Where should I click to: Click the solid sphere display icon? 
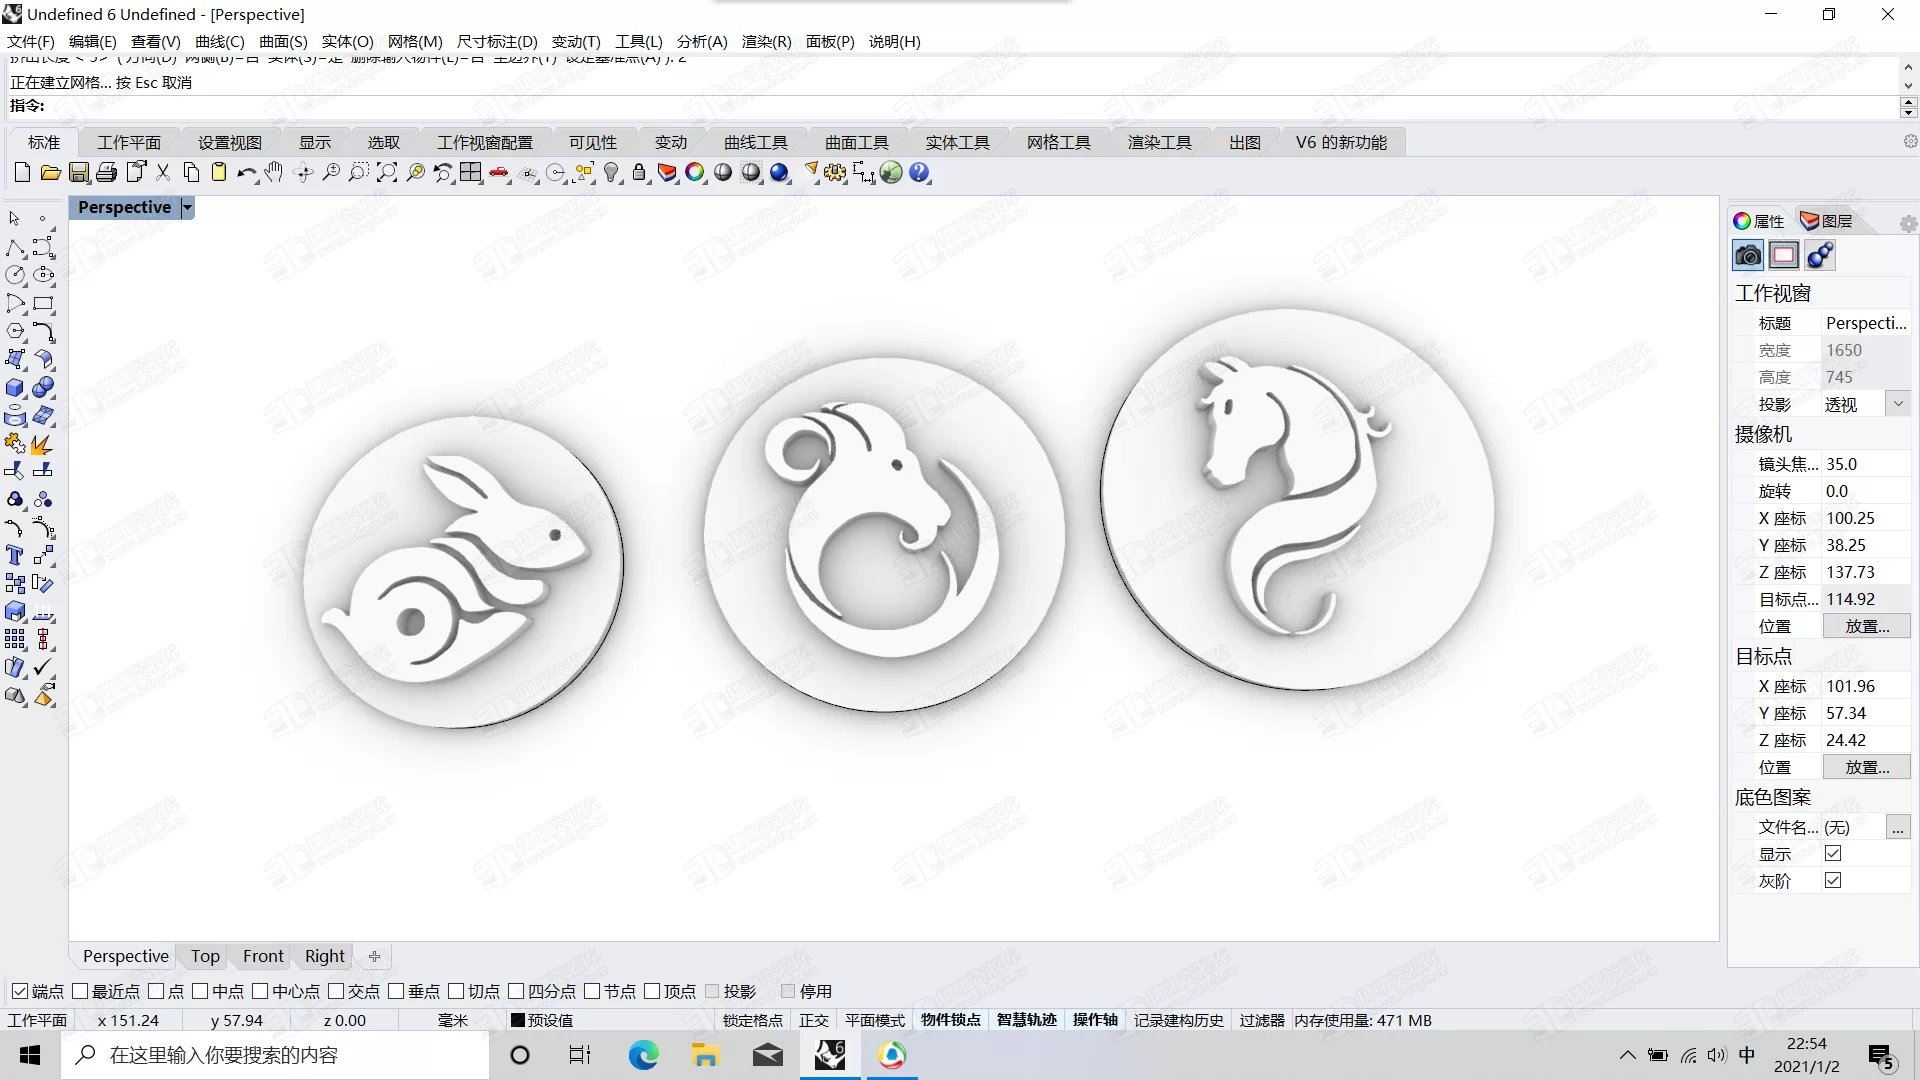click(x=779, y=173)
